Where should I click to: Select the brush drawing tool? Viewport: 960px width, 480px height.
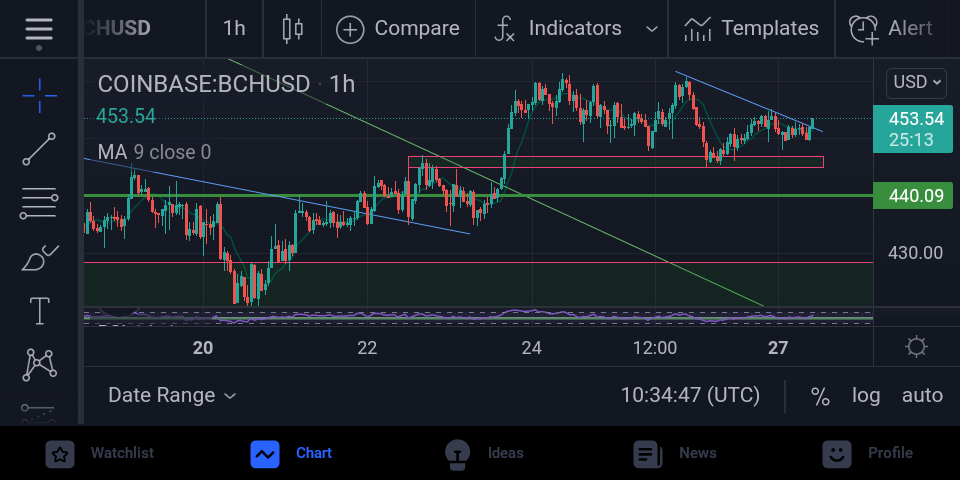(39, 258)
